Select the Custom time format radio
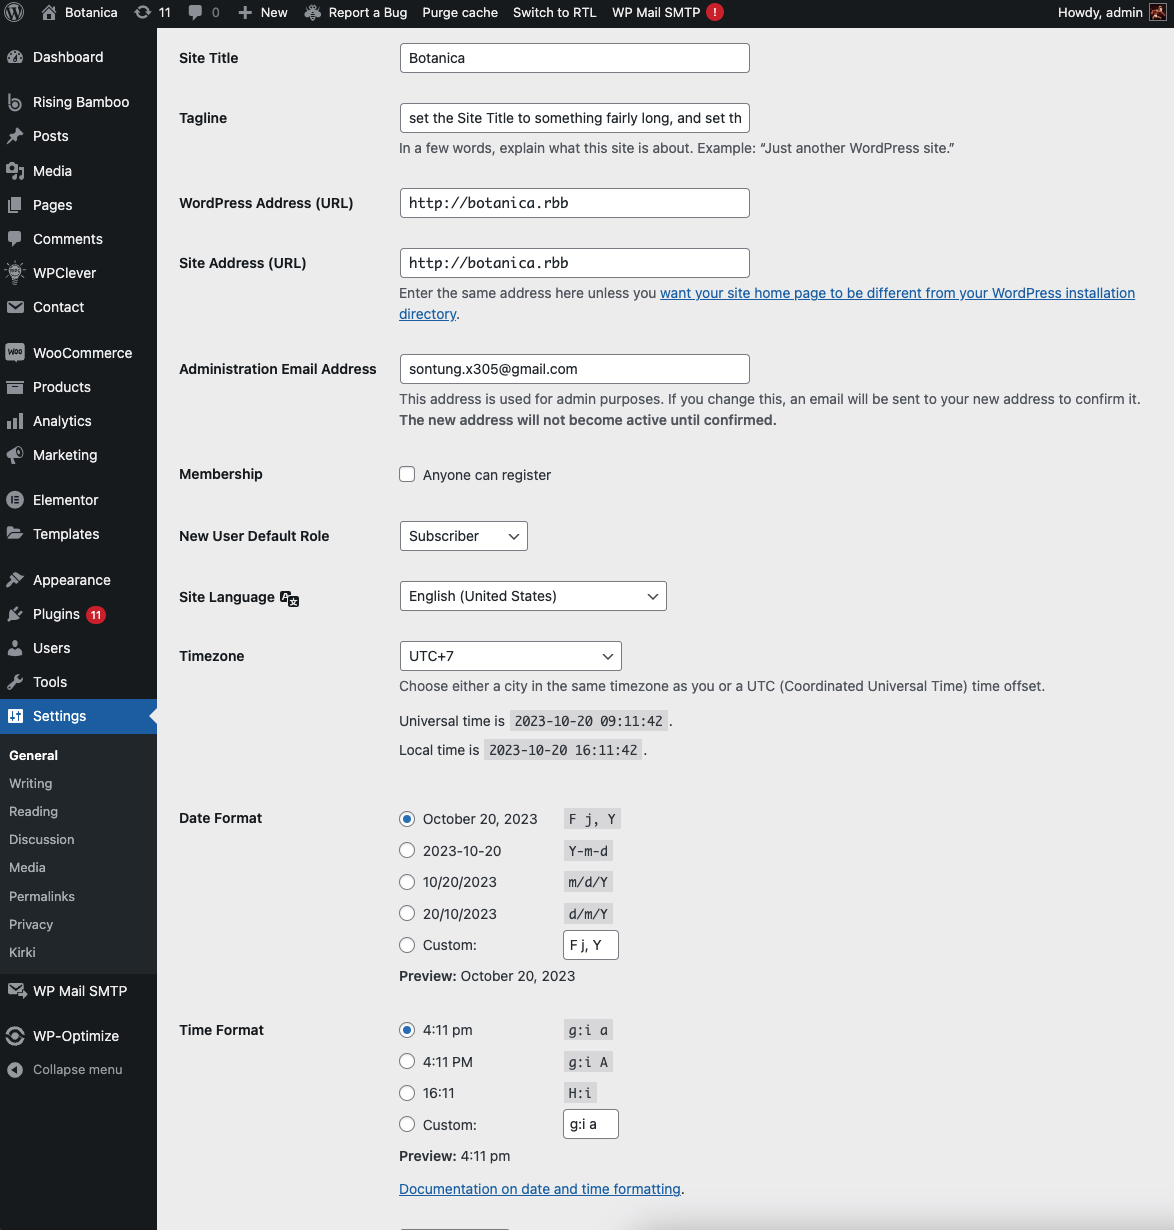Screen dimensions: 1174x1230 [x=407, y=1124]
